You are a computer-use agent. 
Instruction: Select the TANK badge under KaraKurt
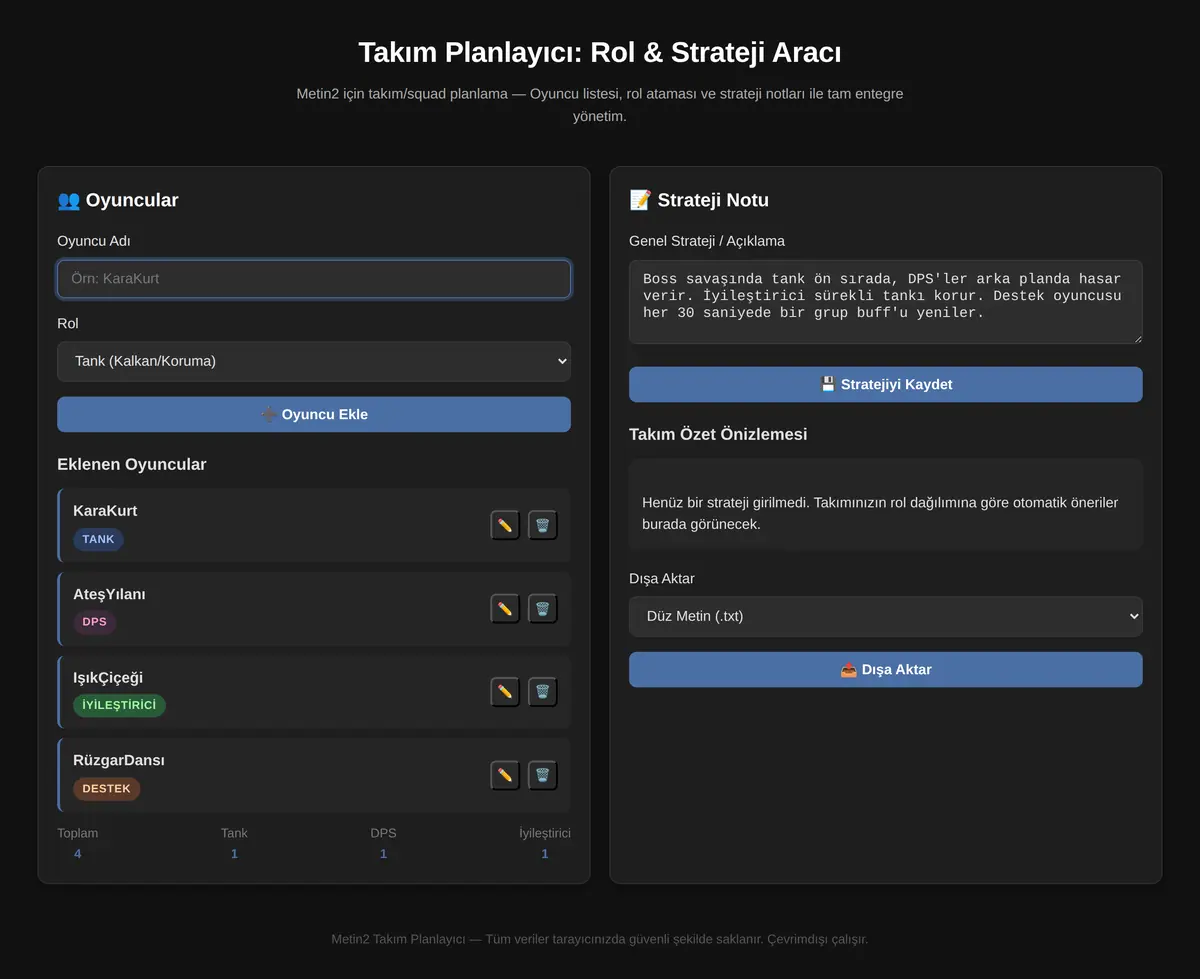(98, 539)
